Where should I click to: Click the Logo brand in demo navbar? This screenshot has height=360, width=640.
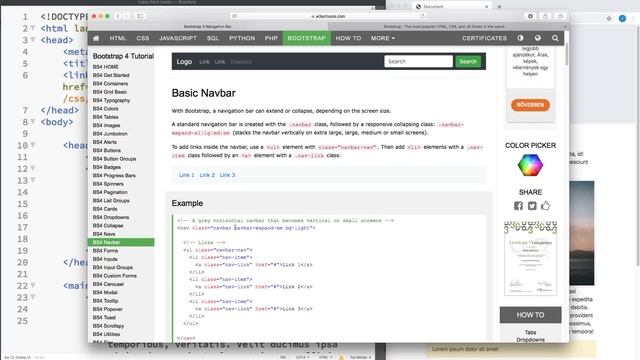(184, 62)
